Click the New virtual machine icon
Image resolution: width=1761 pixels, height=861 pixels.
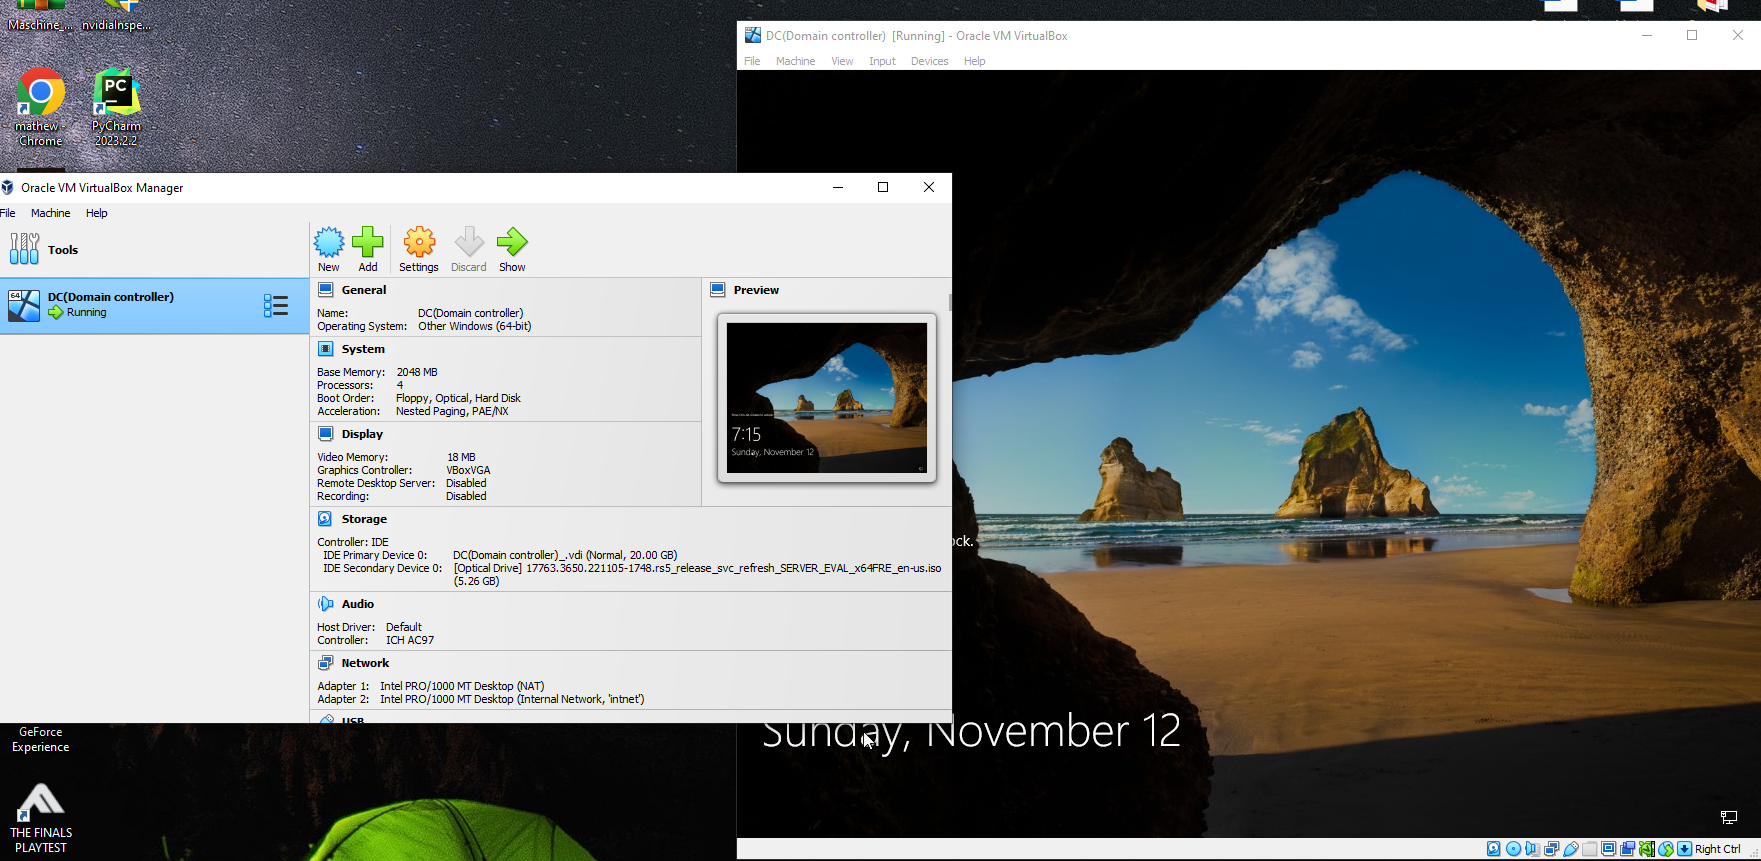click(x=329, y=242)
